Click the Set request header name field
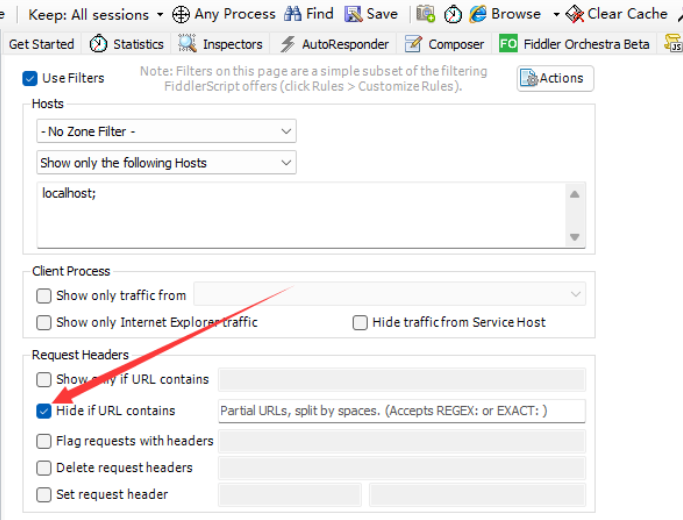This screenshot has width=683, height=520. tap(290, 495)
